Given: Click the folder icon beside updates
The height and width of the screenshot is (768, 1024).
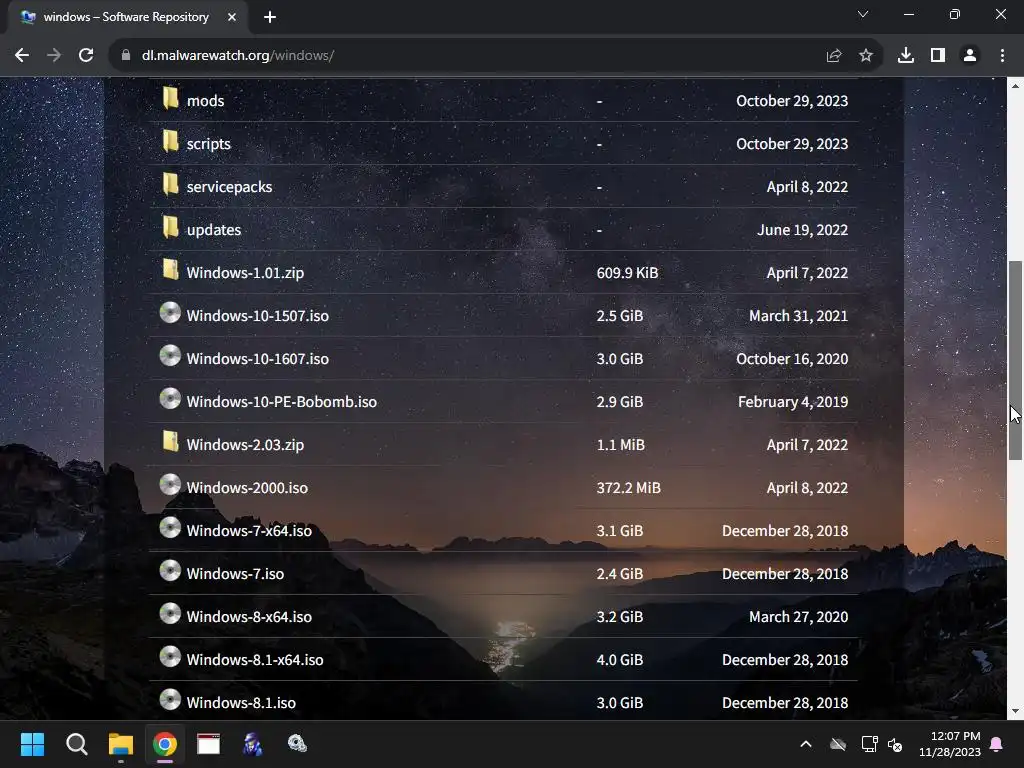Looking at the screenshot, I should (x=170, y=227).
